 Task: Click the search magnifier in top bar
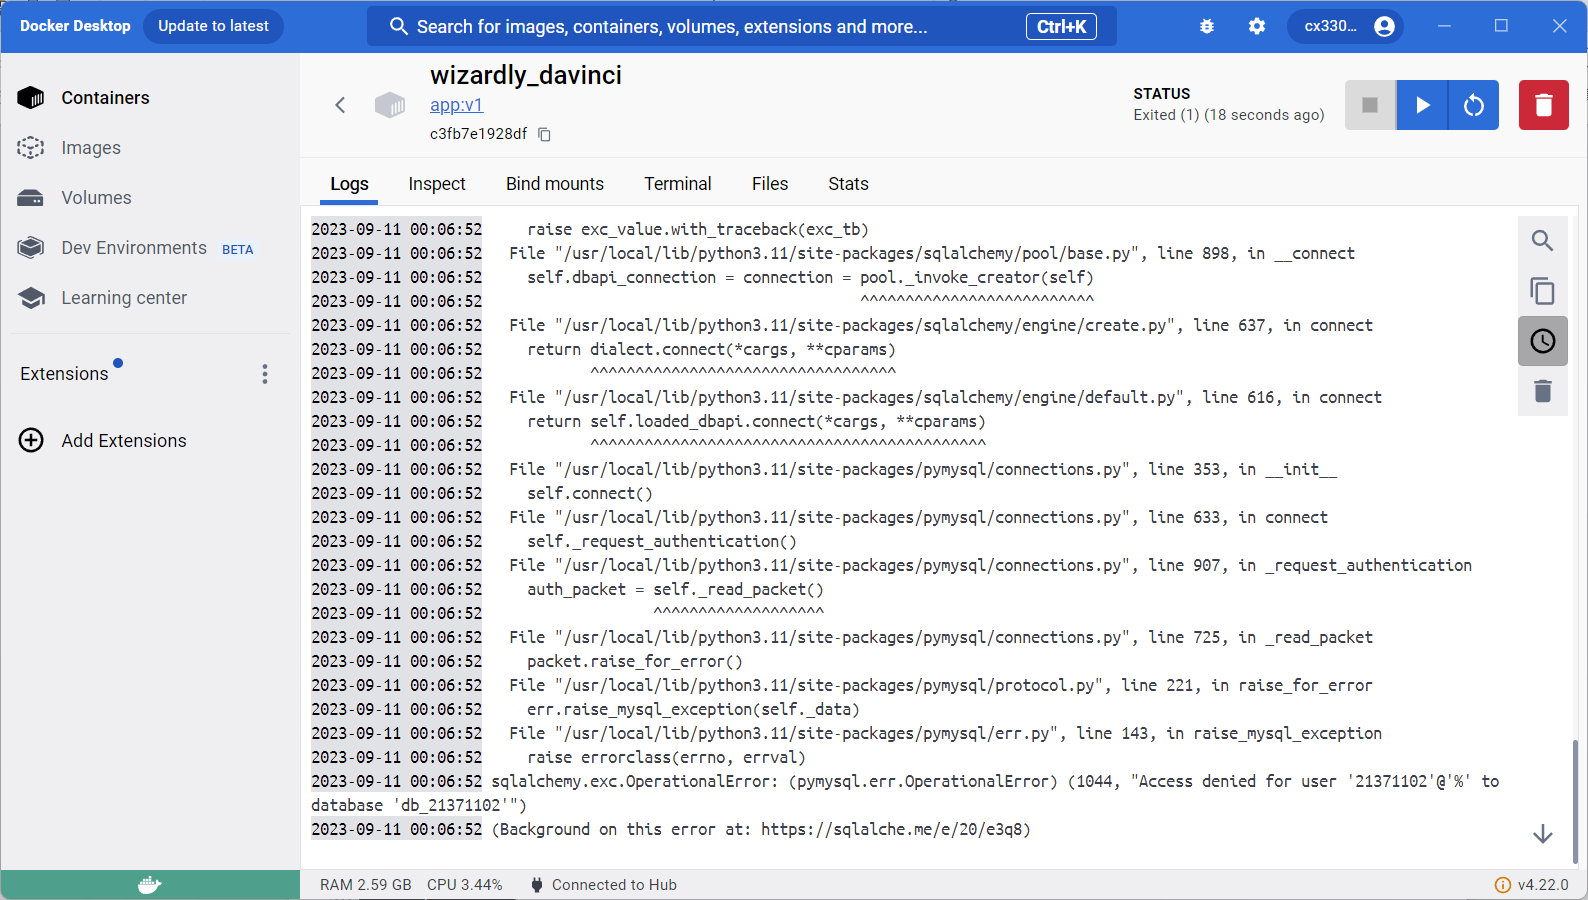click(x=398, y=27)
